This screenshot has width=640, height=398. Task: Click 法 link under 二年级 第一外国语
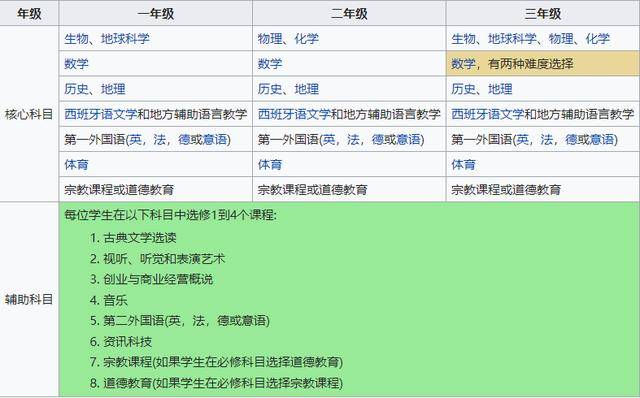[353, 140]
